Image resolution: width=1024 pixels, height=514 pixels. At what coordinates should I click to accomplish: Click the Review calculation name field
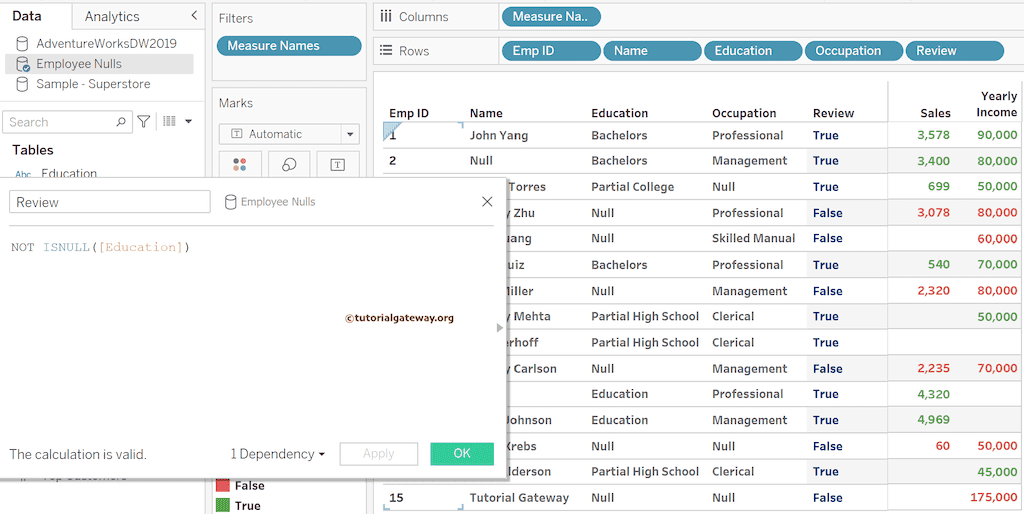tap(109, 202)
